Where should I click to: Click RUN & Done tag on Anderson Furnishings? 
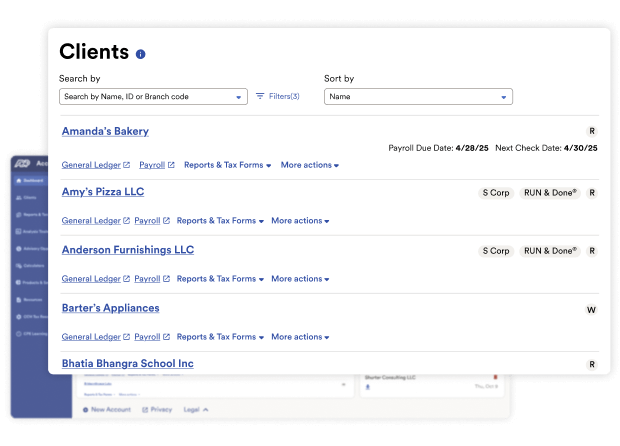click(550, 251)
